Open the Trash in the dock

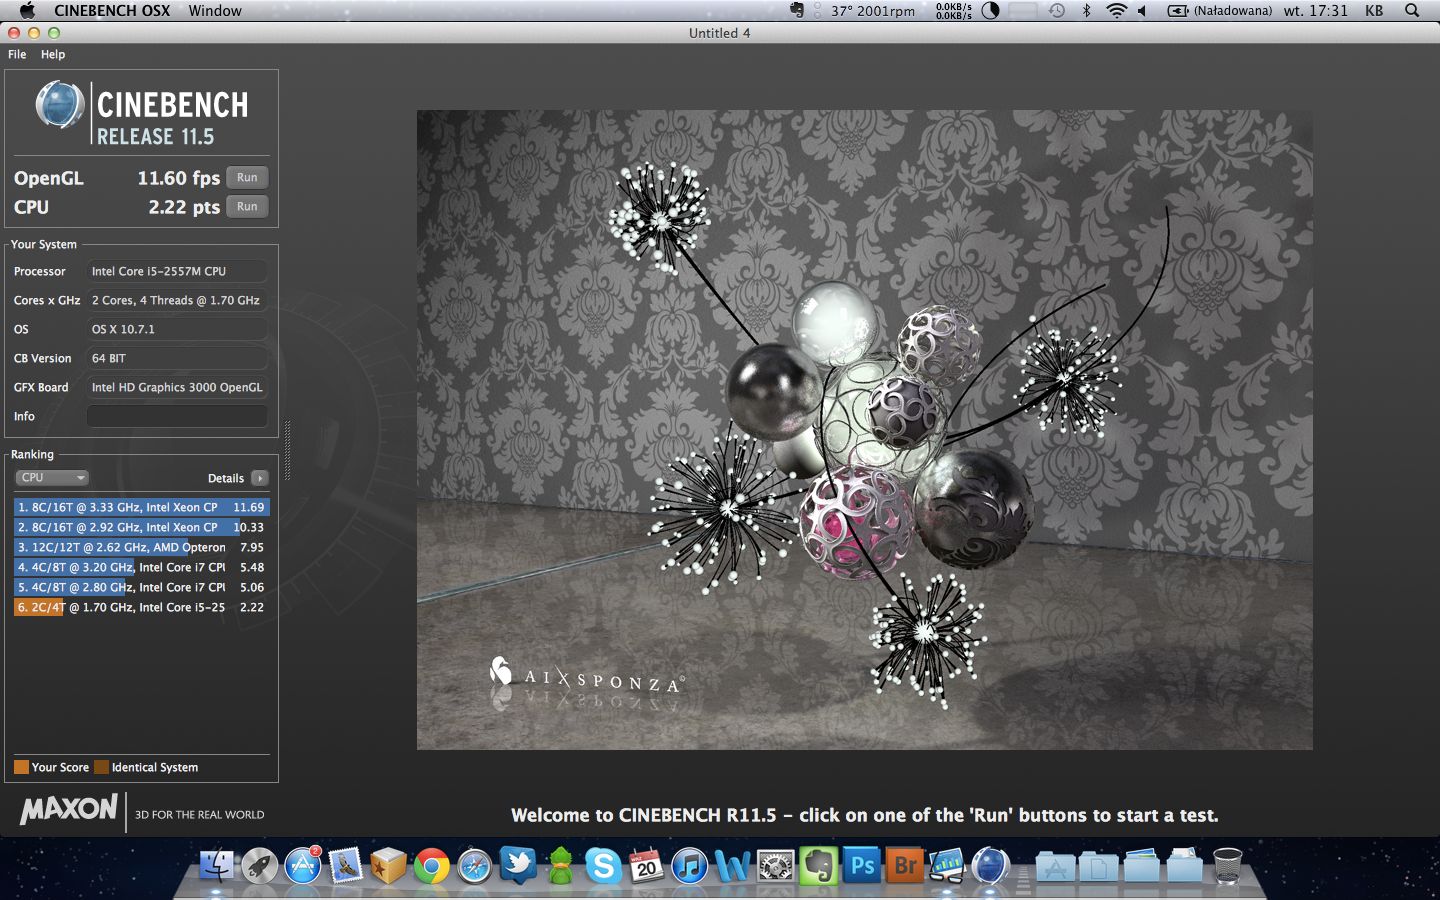tap(1227, 866)
